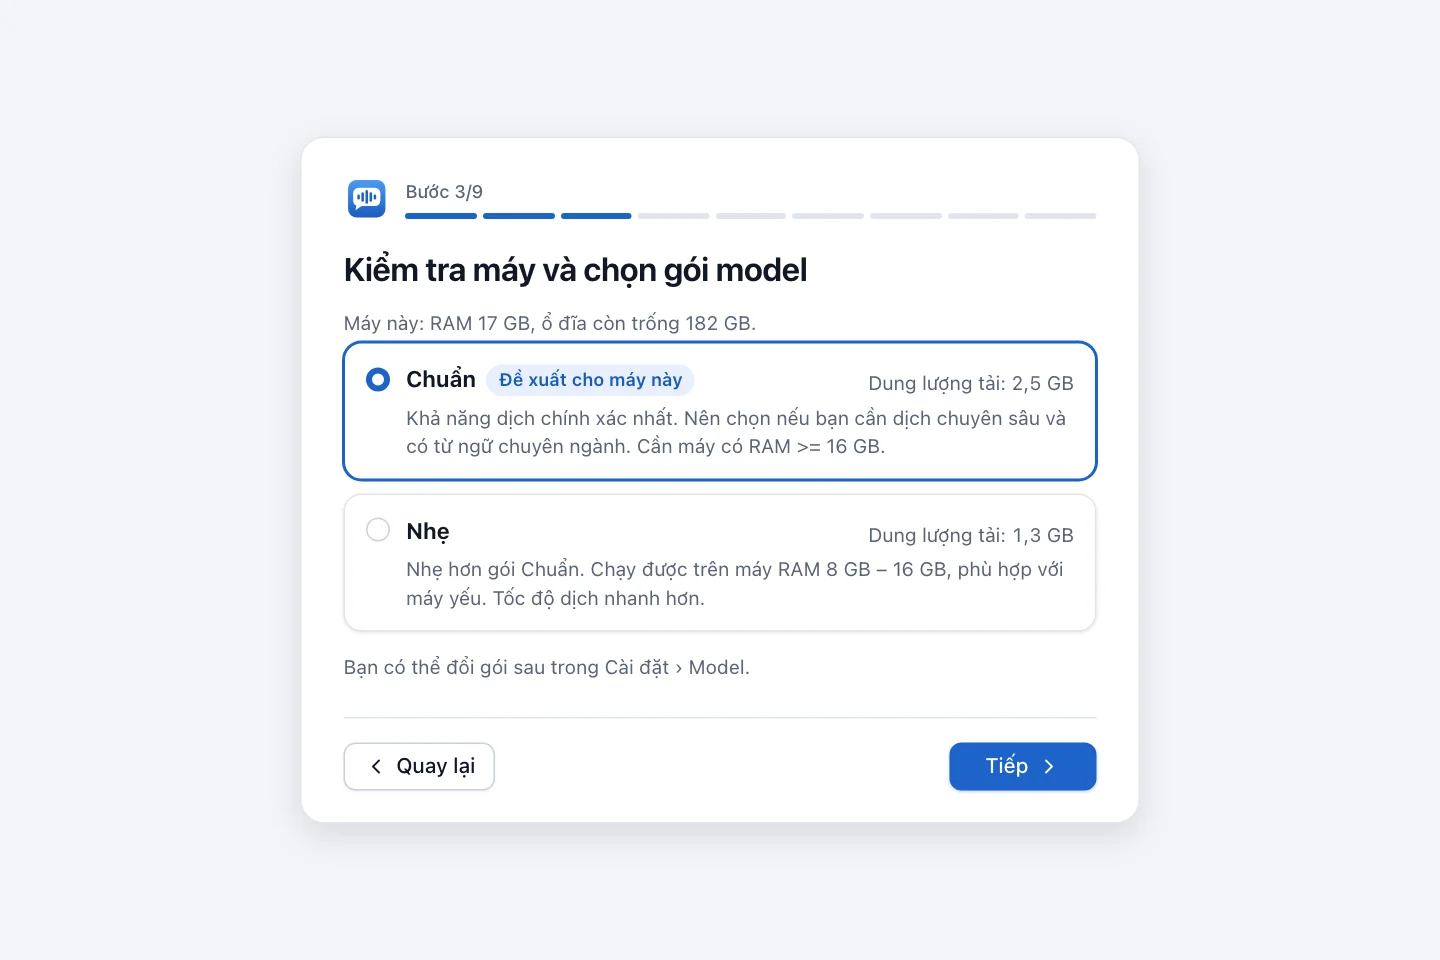
Task: Click the left chevron in Quay lại
Action: tap(376, 766)
